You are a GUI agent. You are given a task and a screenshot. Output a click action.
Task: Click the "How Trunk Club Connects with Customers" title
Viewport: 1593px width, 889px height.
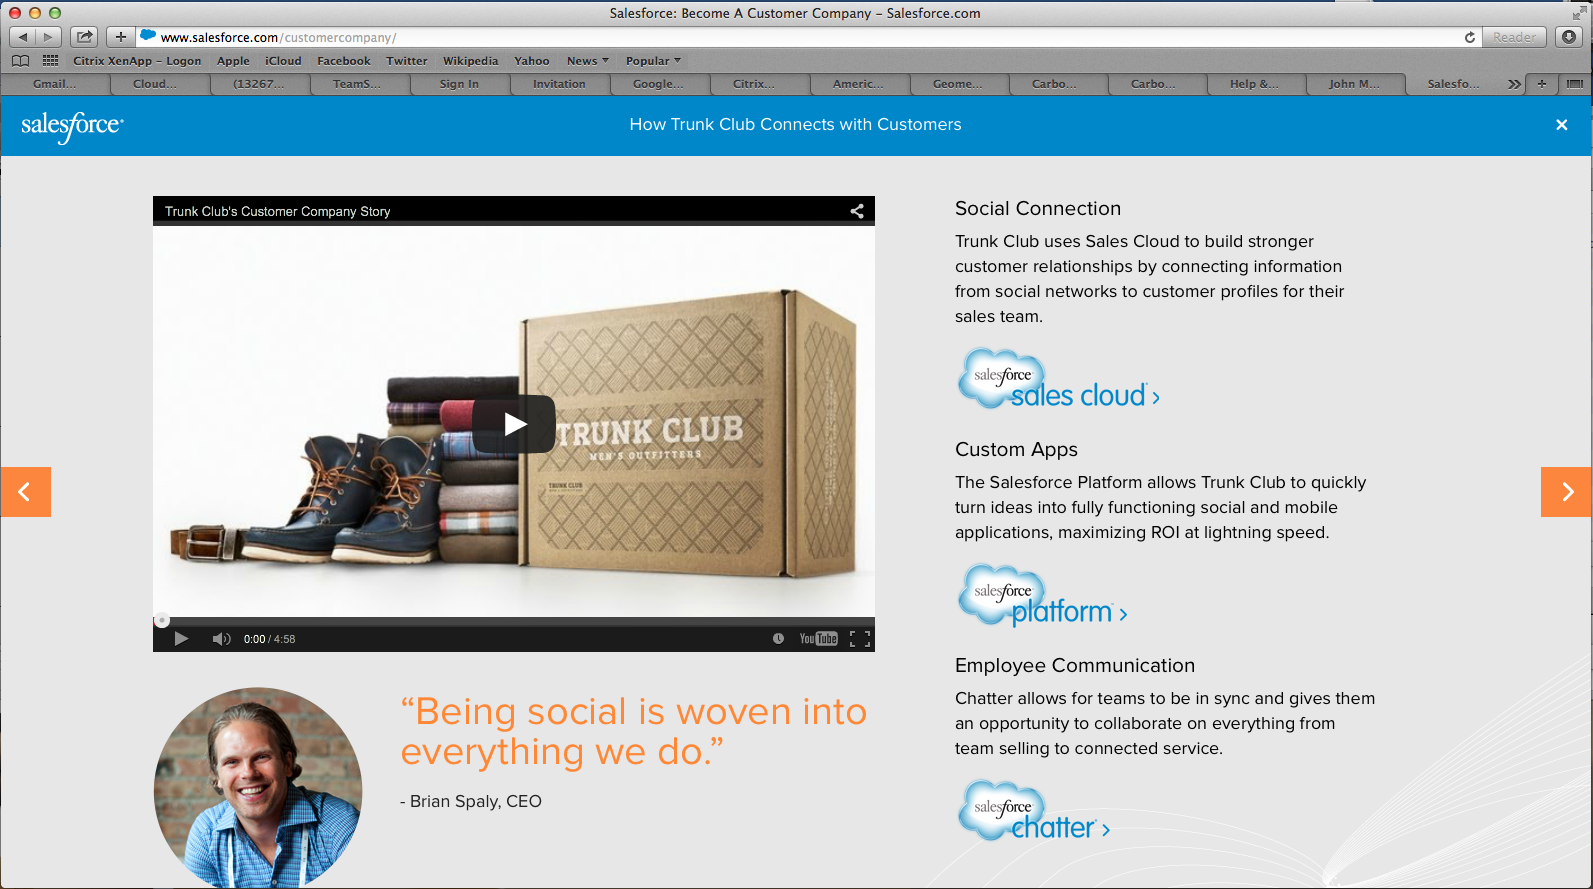click(x=796, y=124)
